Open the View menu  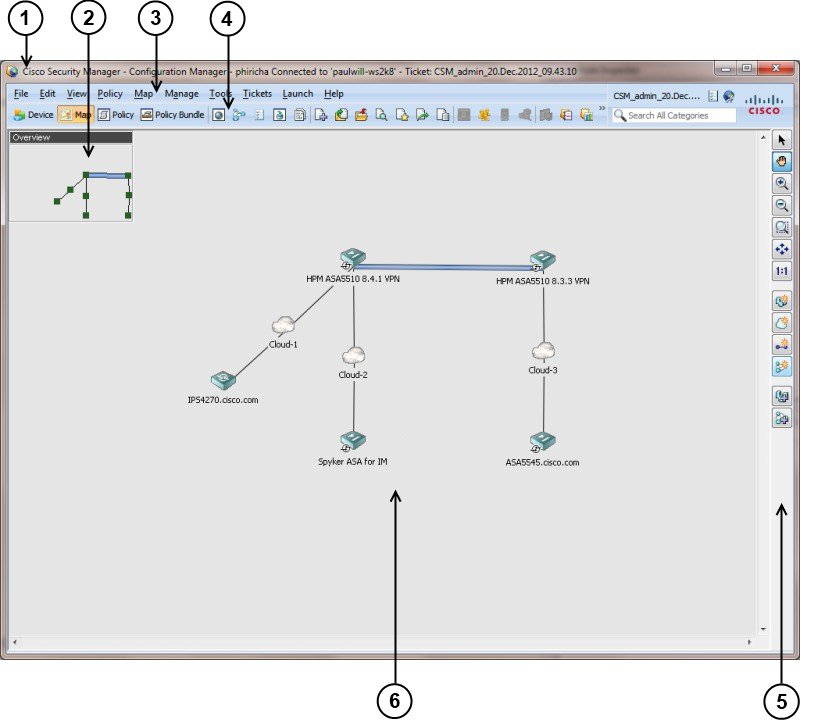pos(76,94)
